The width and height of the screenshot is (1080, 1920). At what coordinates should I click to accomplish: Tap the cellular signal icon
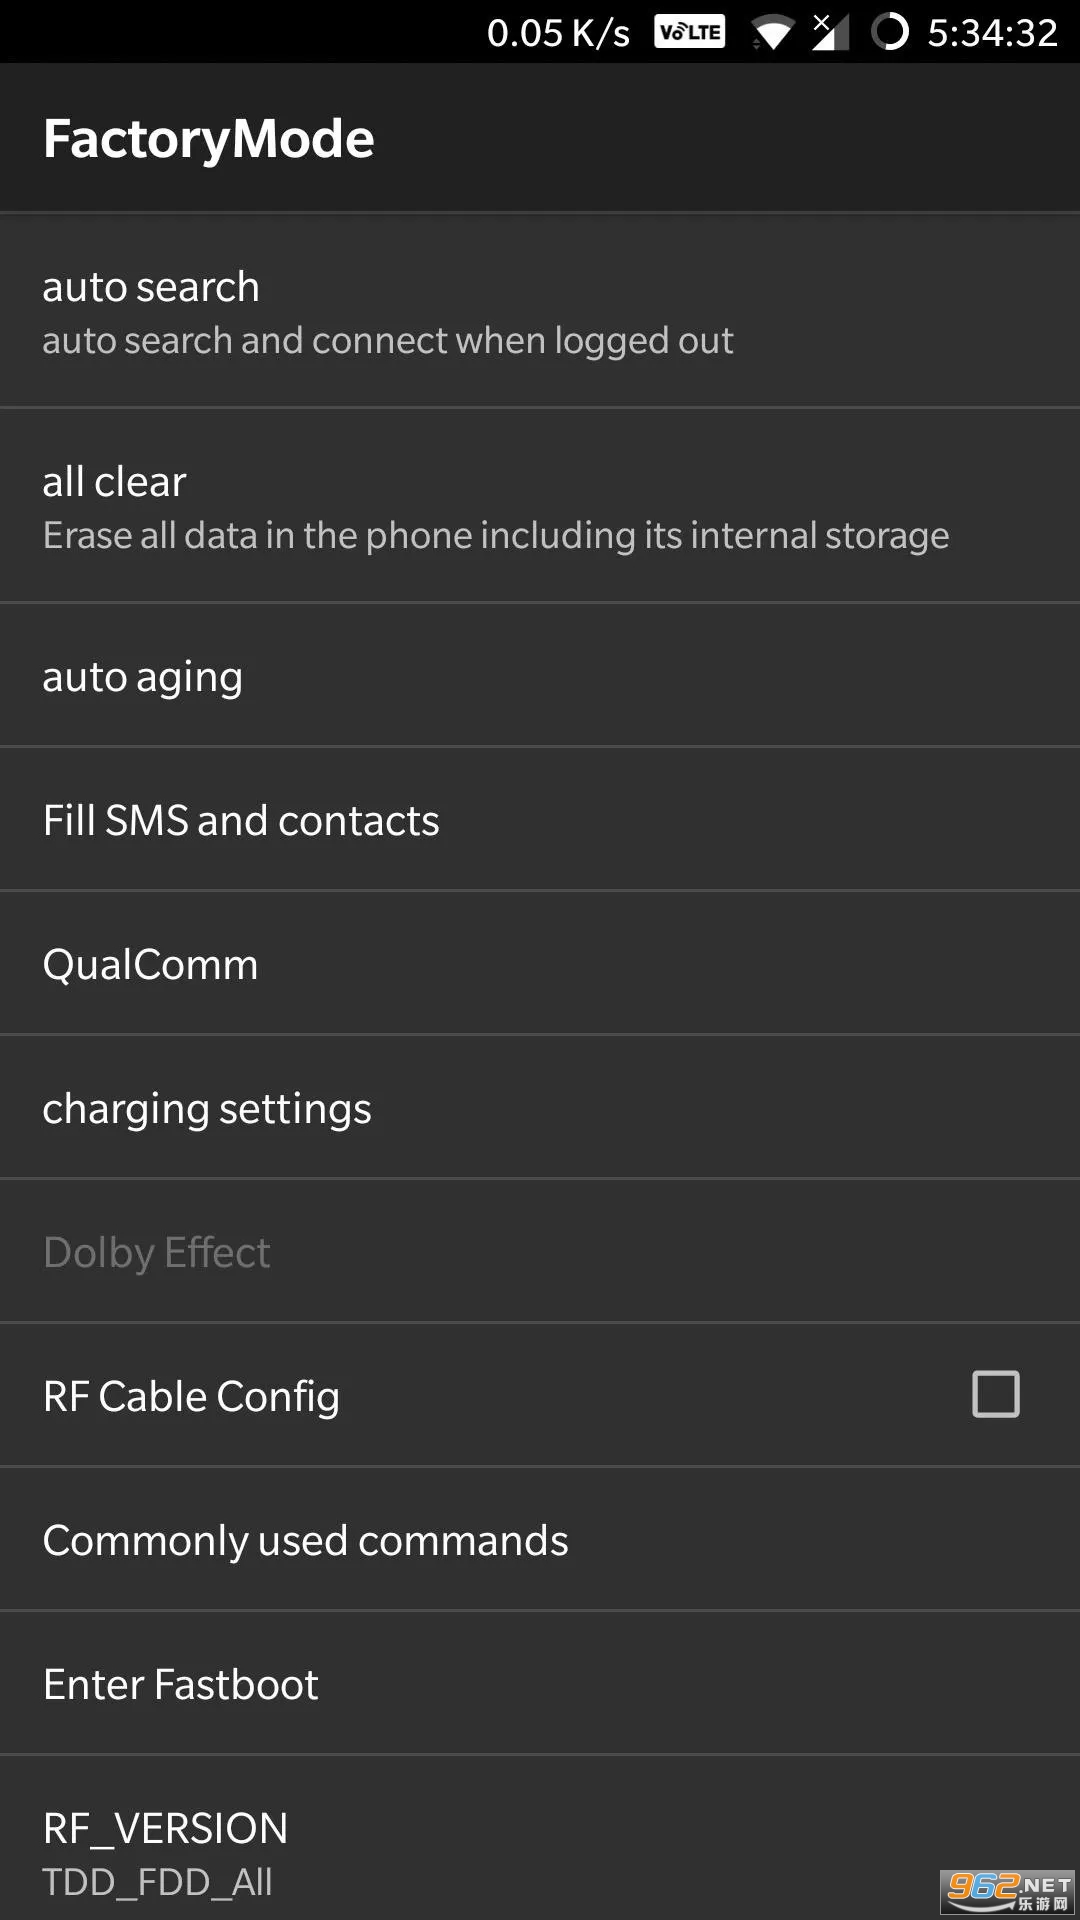[x=829, y=33]
